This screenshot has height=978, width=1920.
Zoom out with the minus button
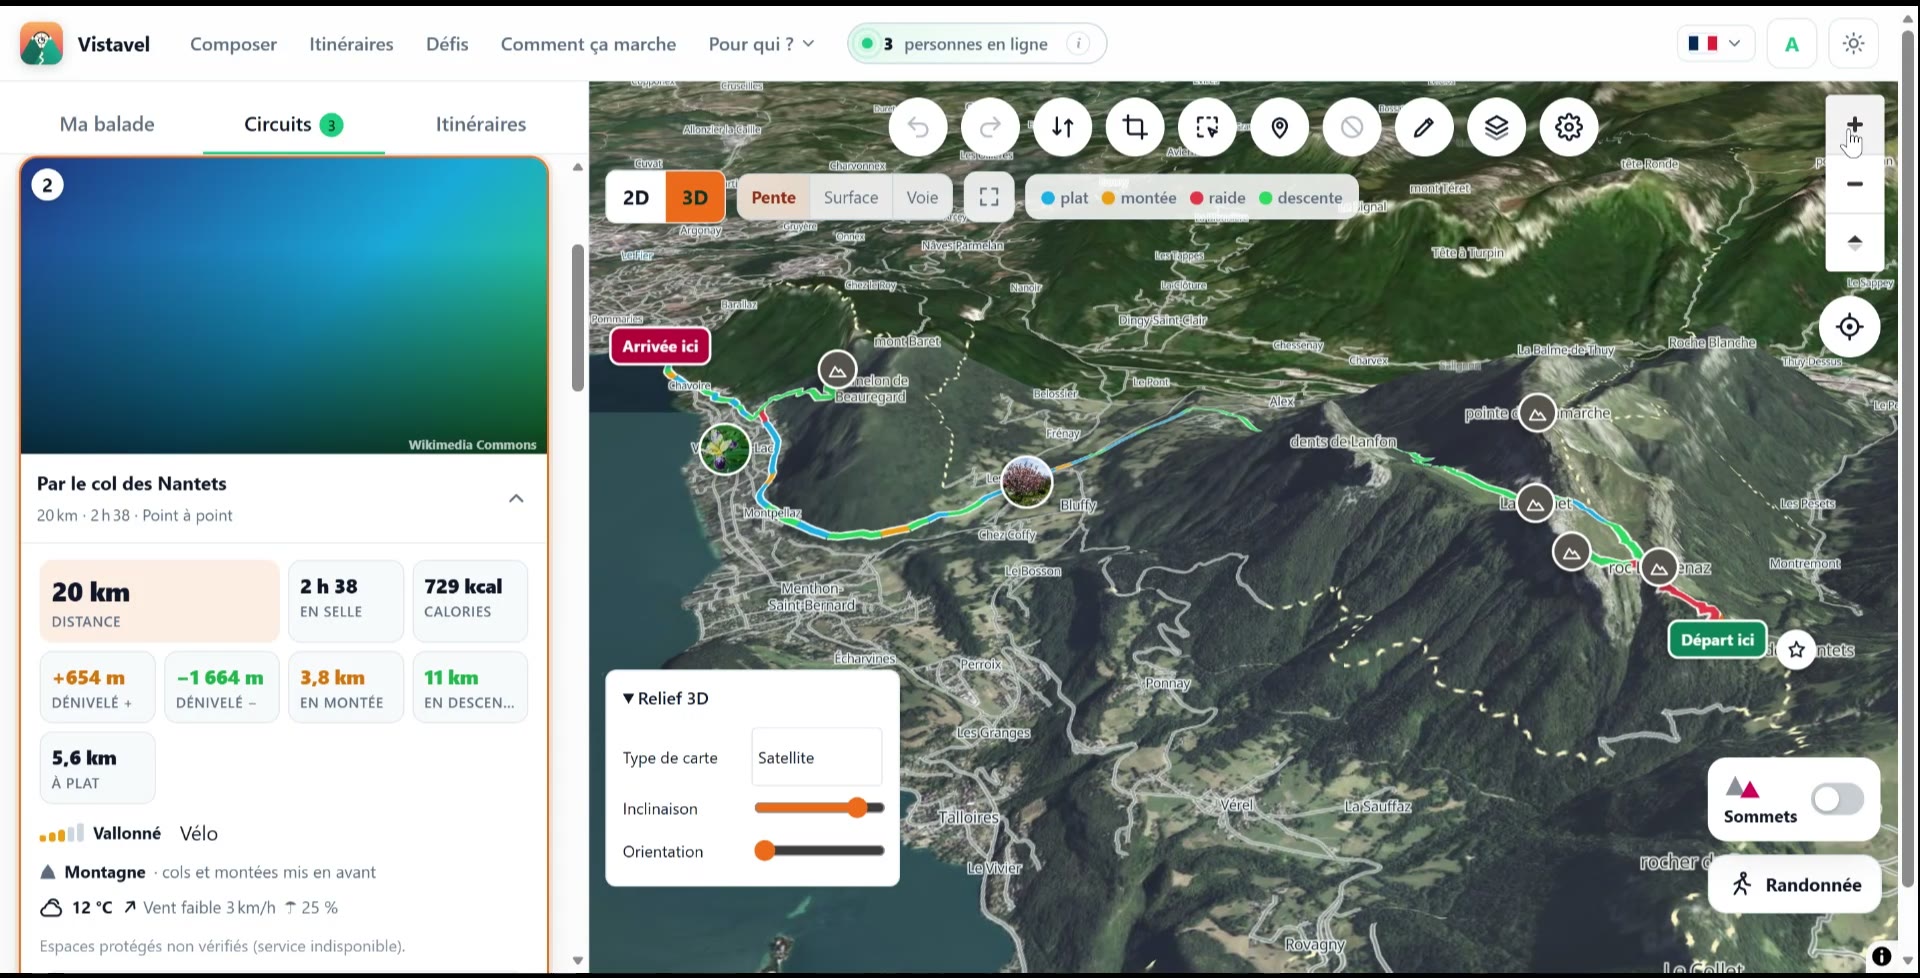tap(1855, 184)
